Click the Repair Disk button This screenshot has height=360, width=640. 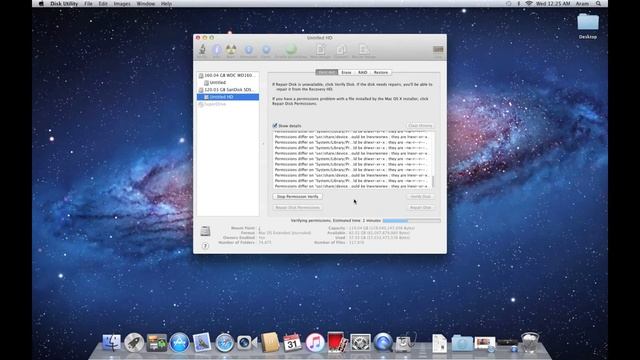point(420,207)
